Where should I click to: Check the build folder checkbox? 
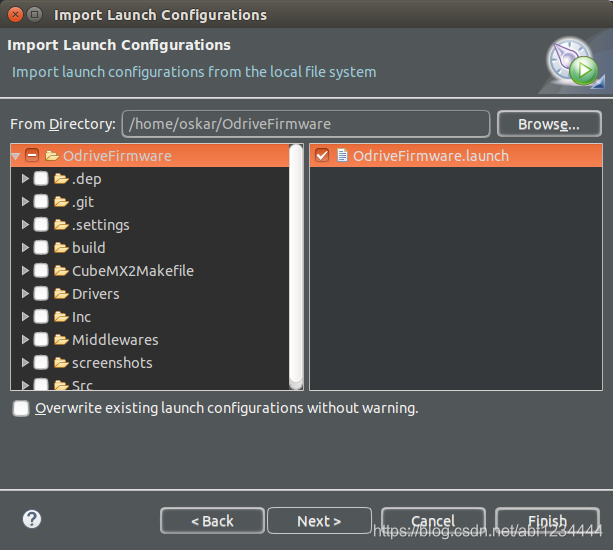coord(41,247)
